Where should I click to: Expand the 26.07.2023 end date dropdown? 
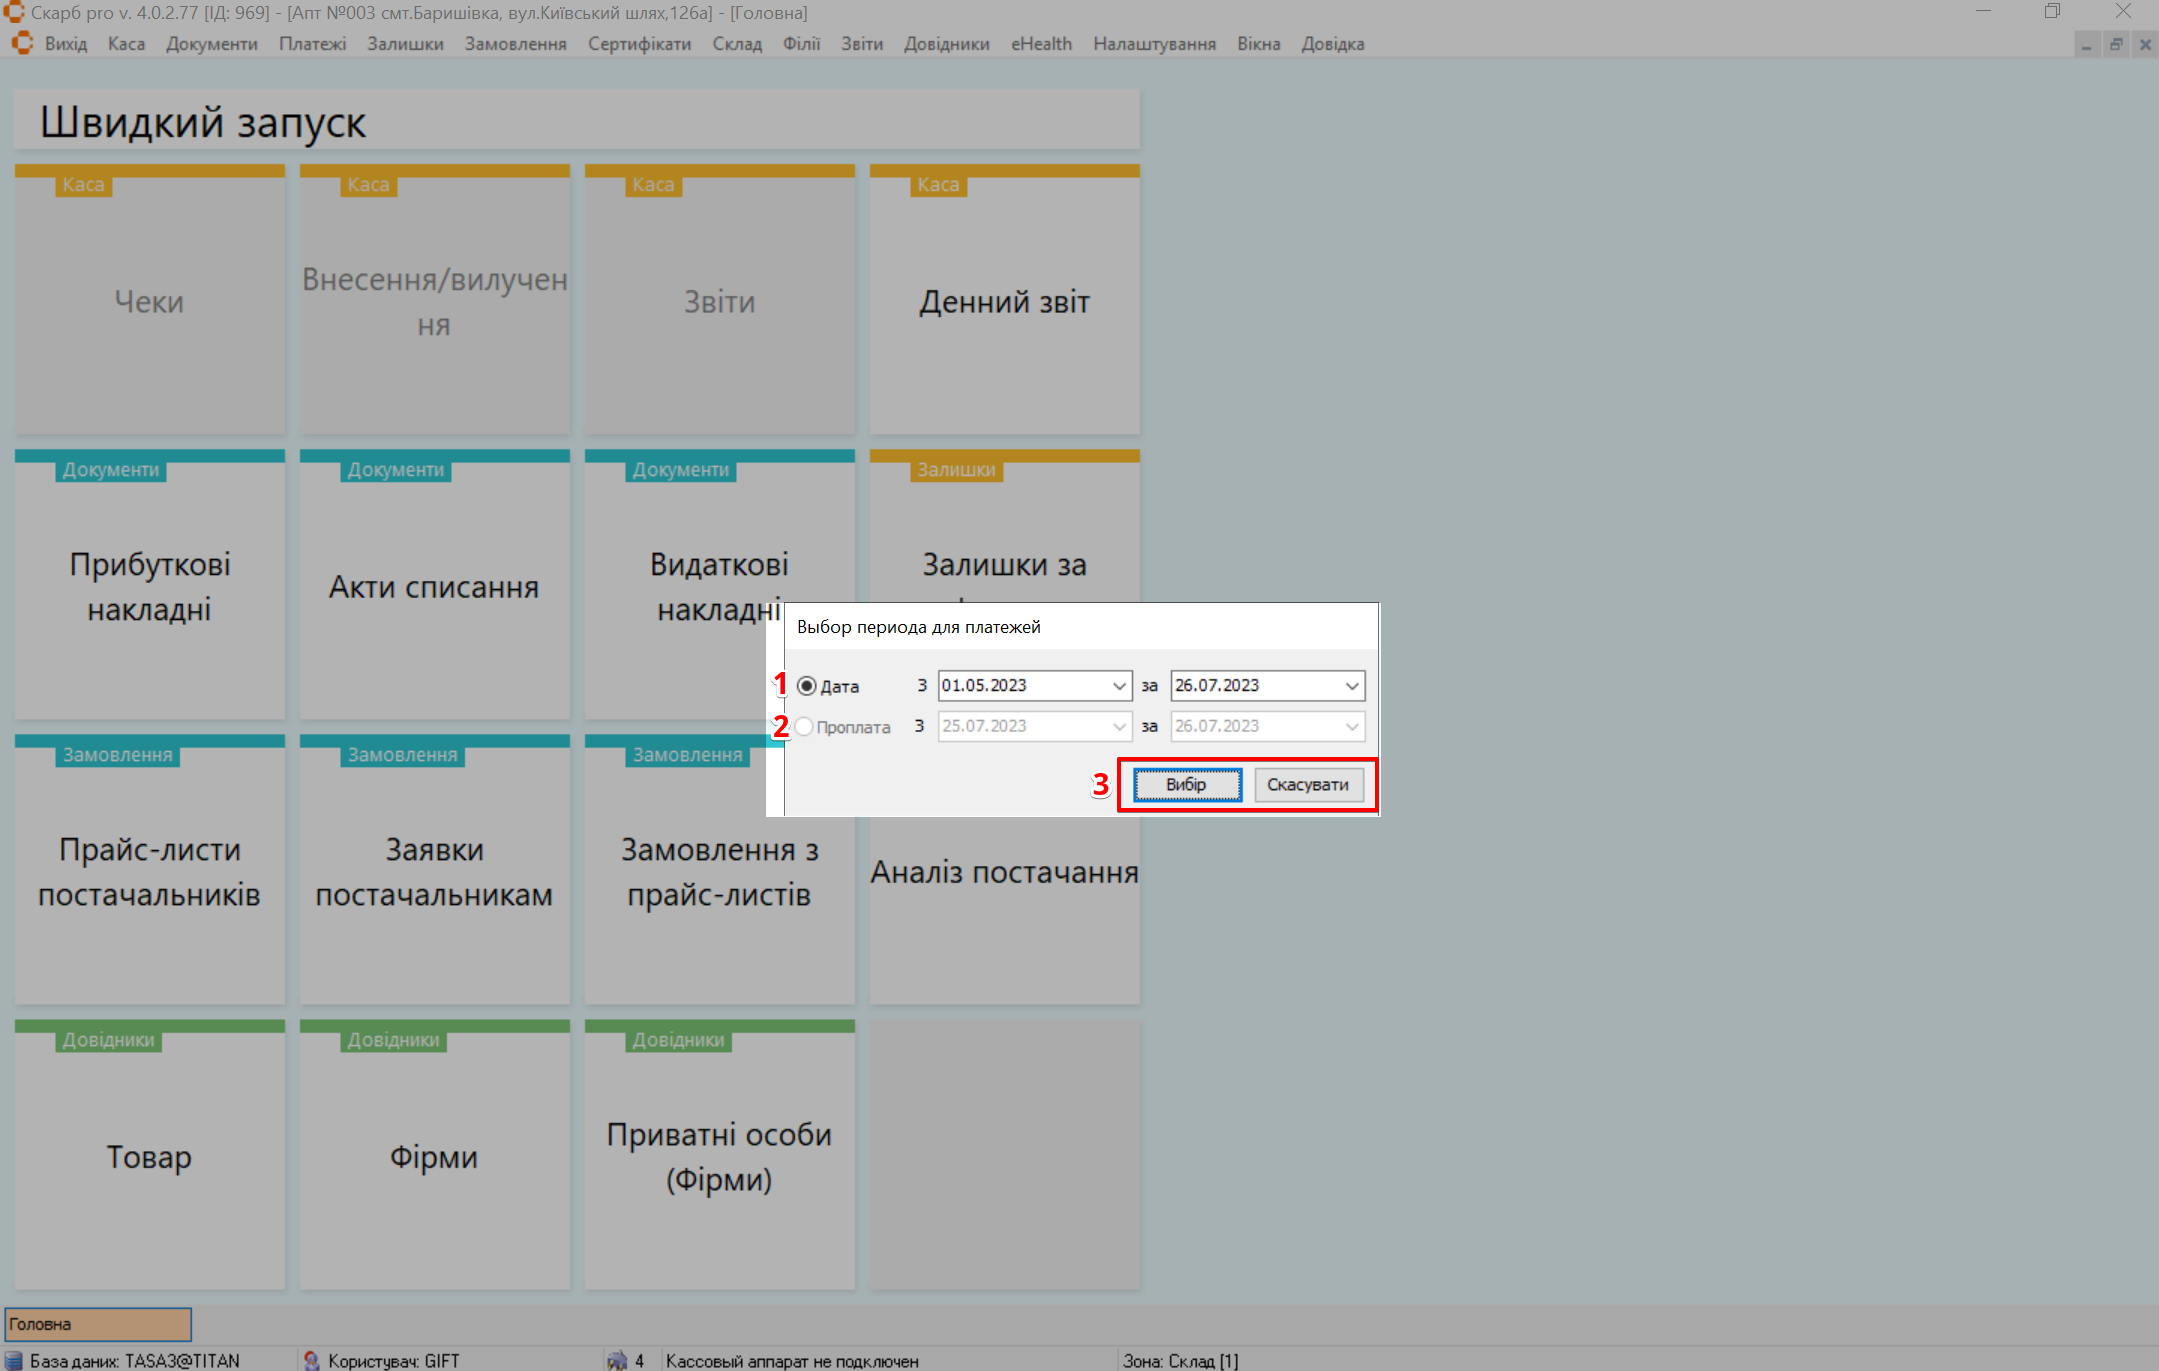pyautogui.click(x=1352, y=686)
